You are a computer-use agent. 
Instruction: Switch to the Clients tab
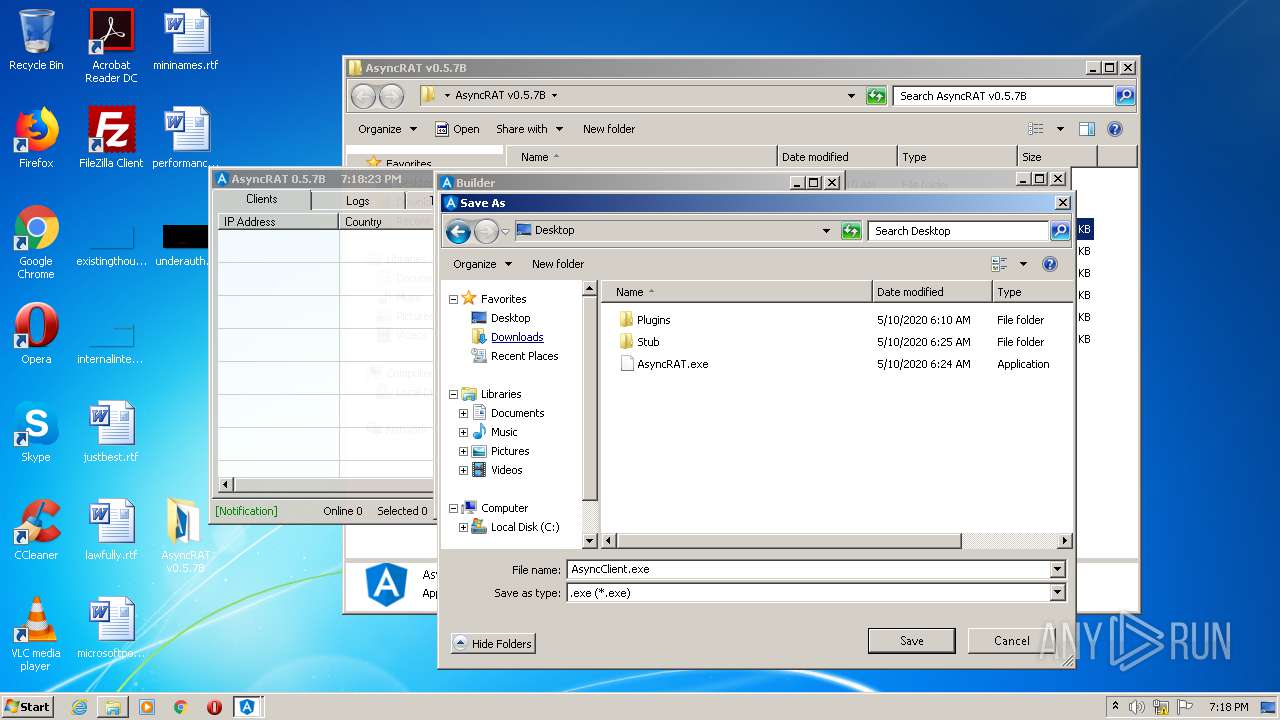click(x=262, y=199)
